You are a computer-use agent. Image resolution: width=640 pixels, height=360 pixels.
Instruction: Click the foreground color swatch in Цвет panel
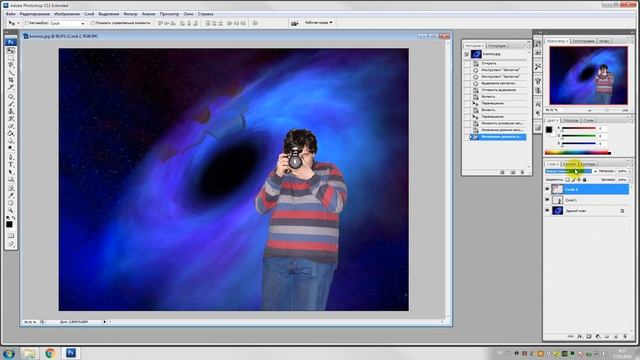click(x=549, y=130)
